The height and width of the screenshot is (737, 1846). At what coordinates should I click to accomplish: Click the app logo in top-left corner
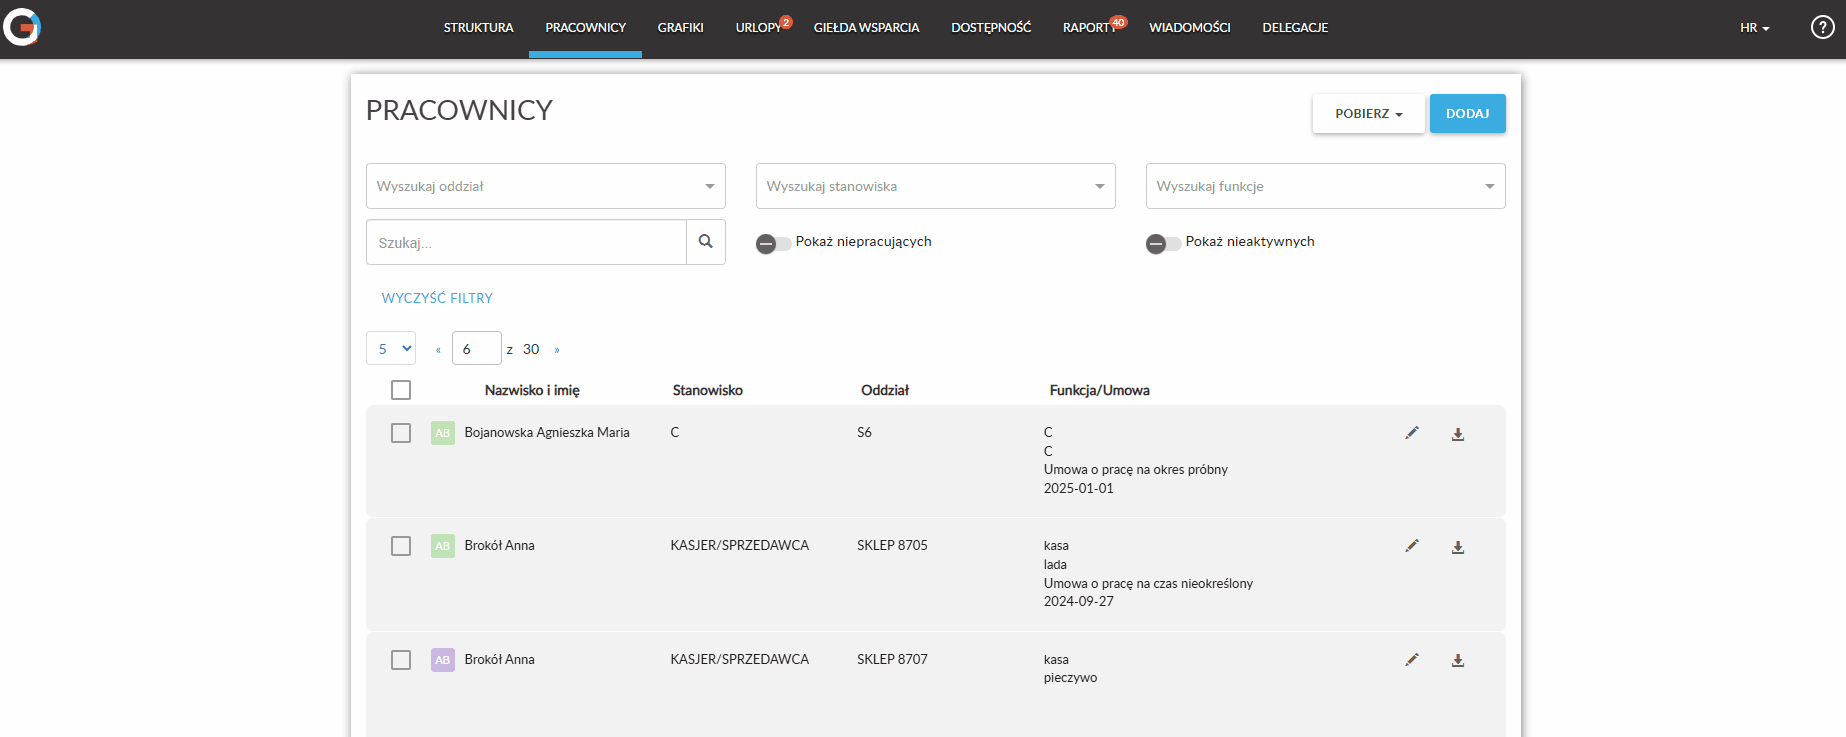[22, 27]
